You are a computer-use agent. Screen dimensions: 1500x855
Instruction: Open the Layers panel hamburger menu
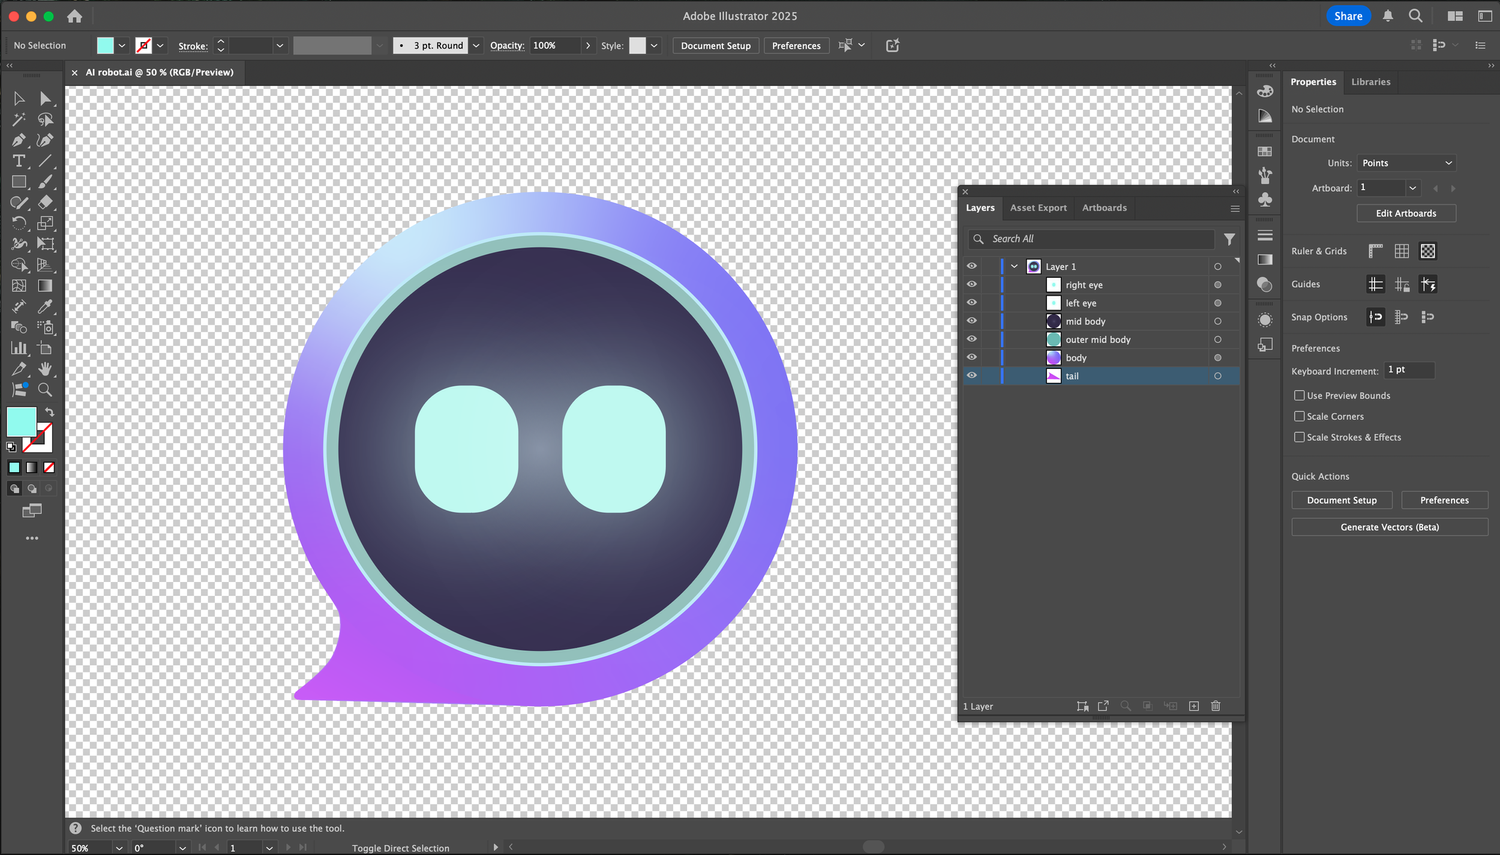[x=1235, y=209]
